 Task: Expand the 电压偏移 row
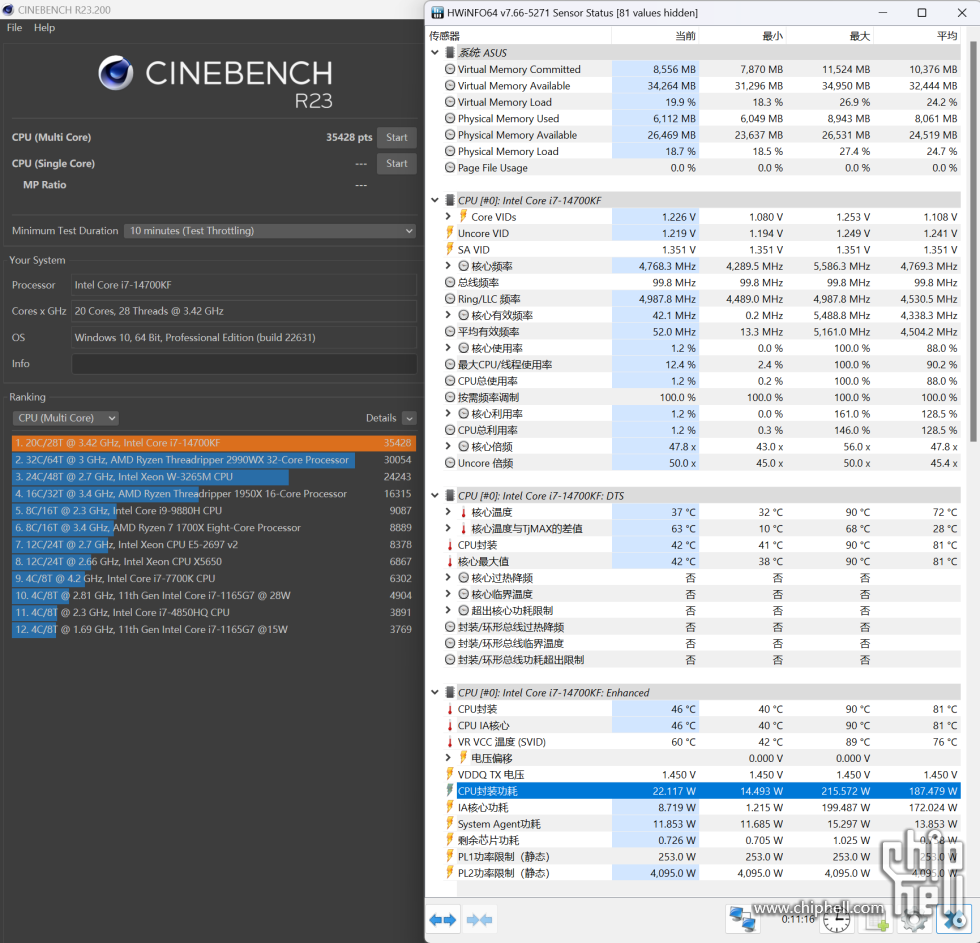[448, 757]
